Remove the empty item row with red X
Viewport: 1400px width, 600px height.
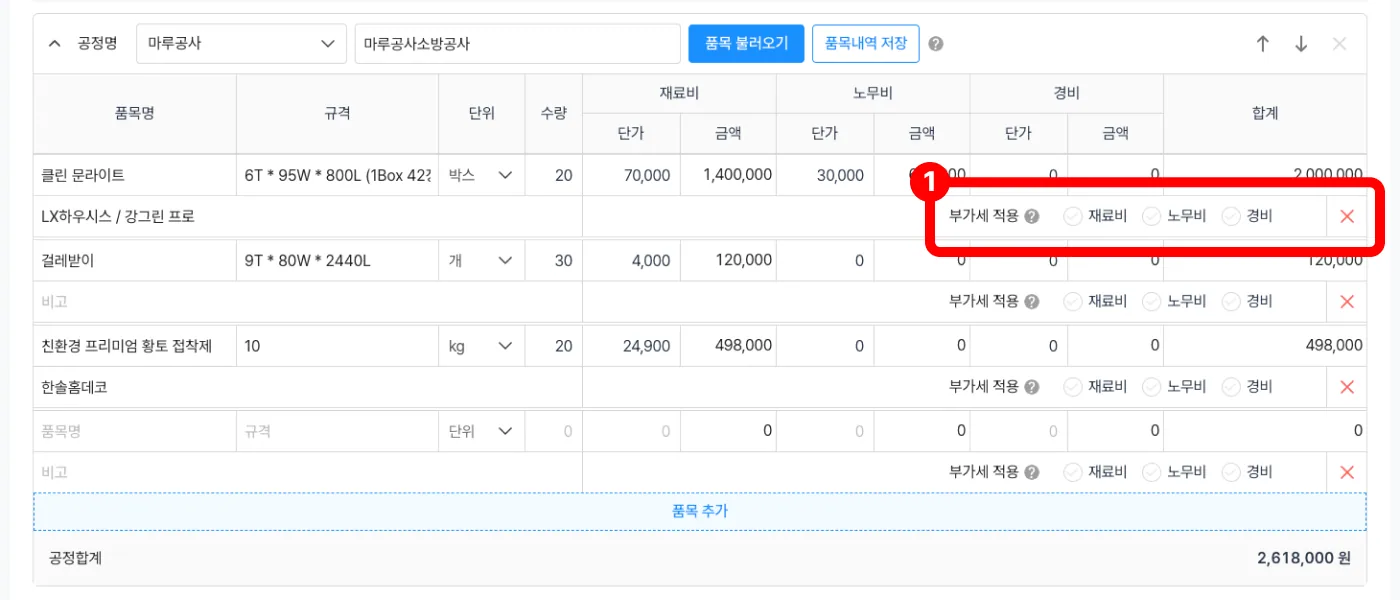point(1347,472)
